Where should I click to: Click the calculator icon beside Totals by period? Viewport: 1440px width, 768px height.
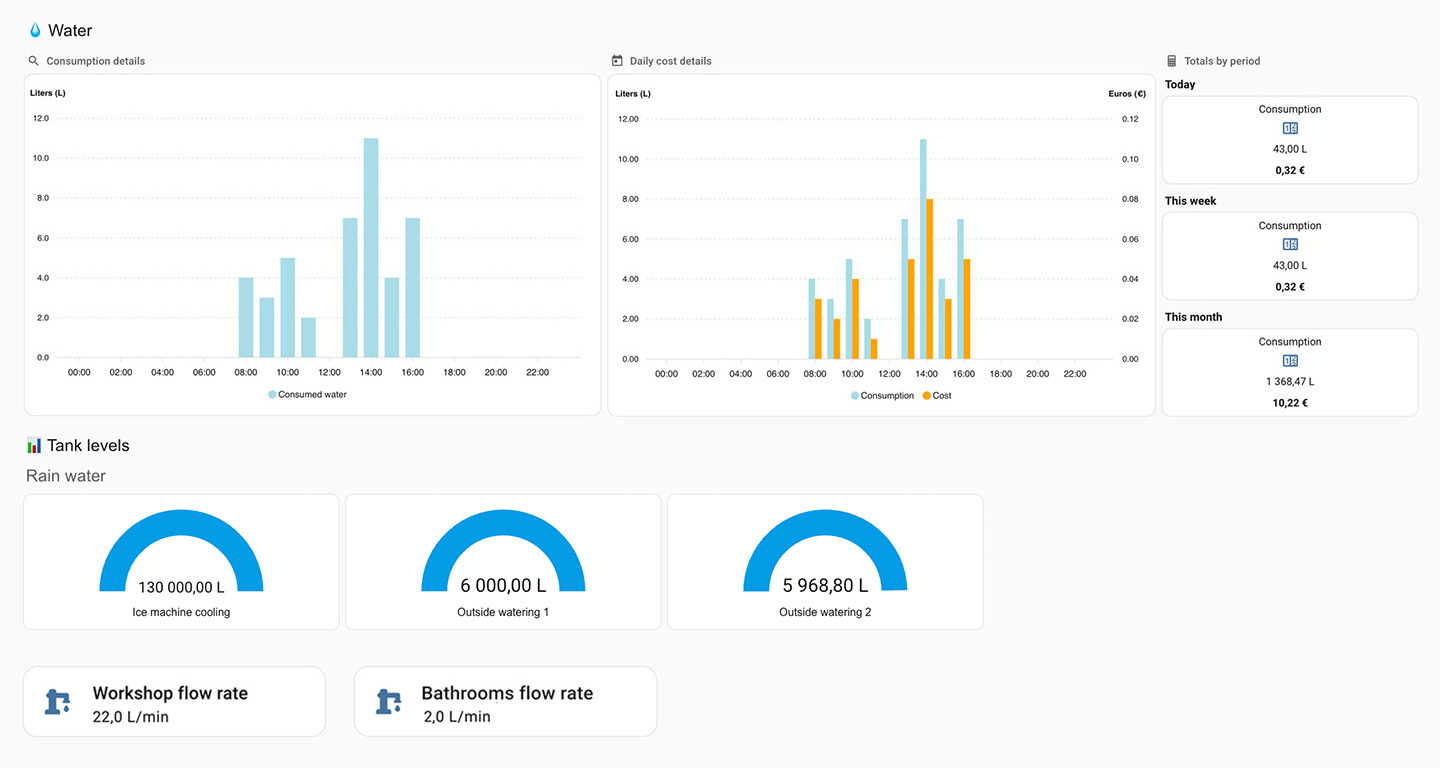1172,61
